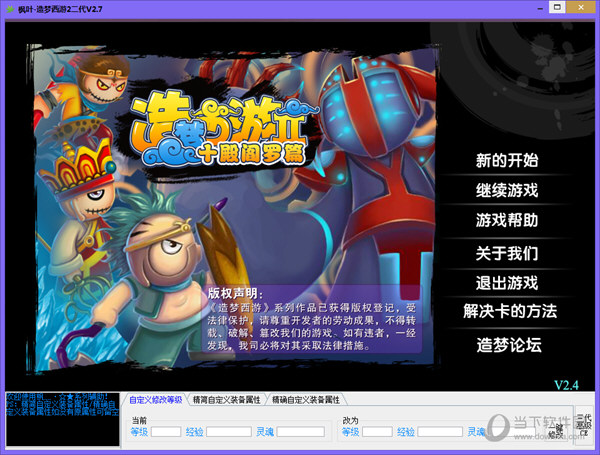Click the 当前 group label
Image resolution: width=600 pixels, height=455 pixels.
coord(139,420)
